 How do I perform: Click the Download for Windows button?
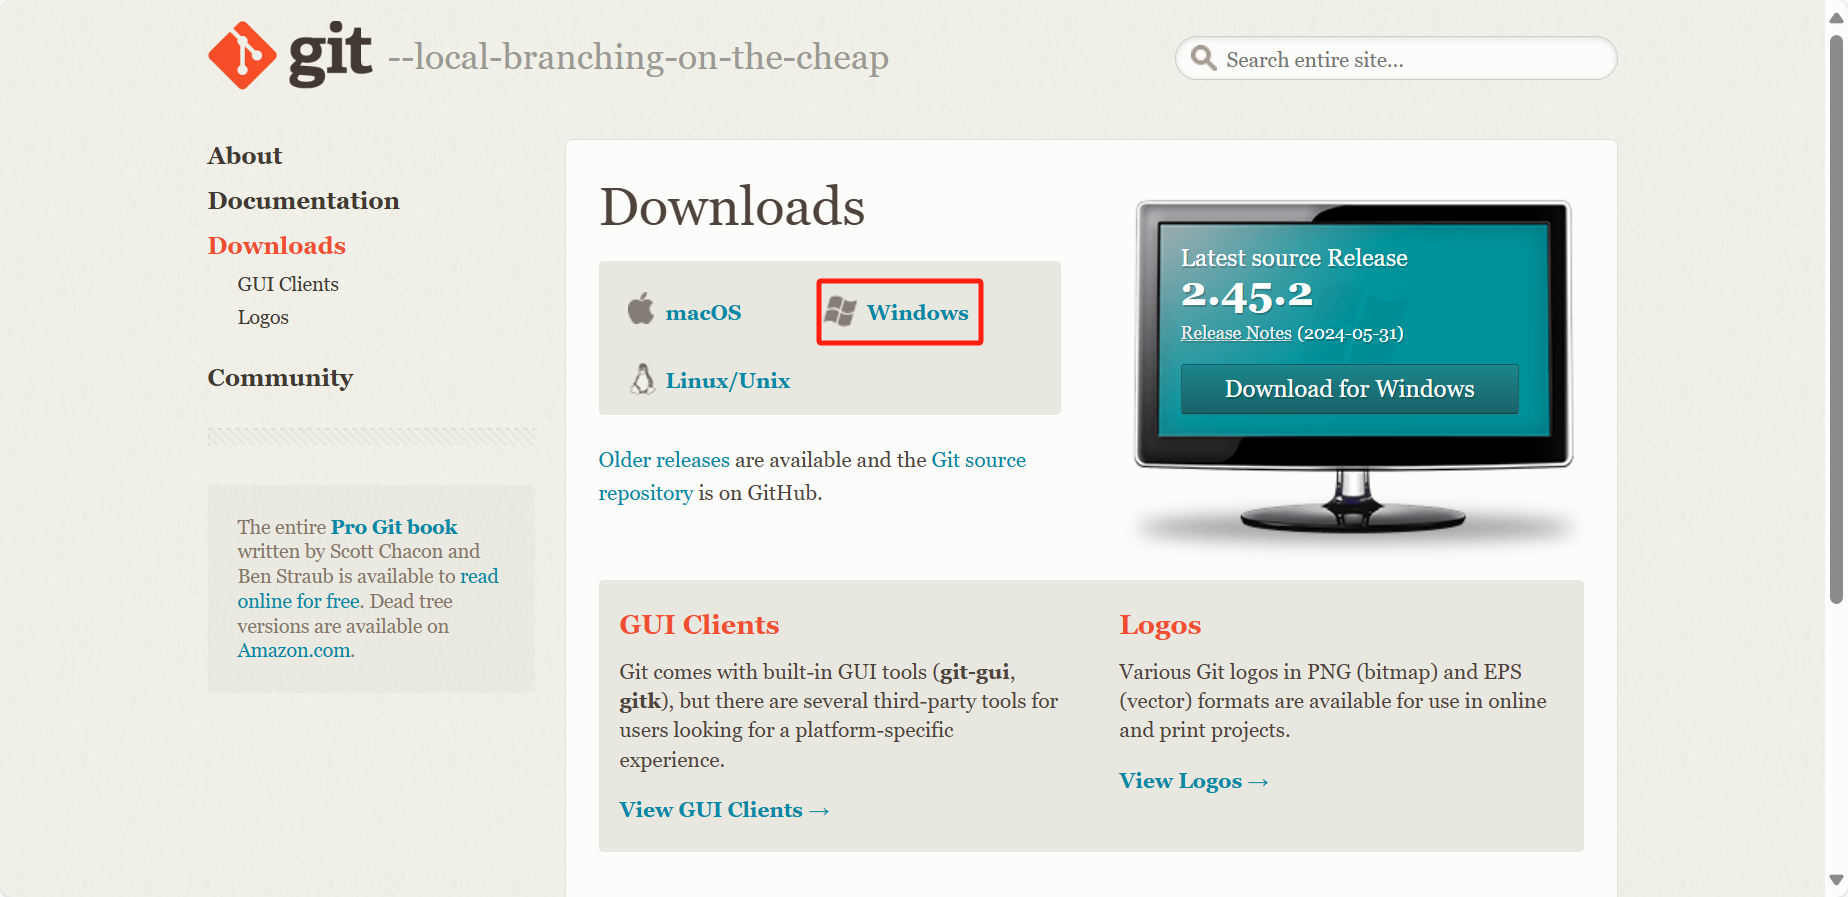[x=1349, y=389]
